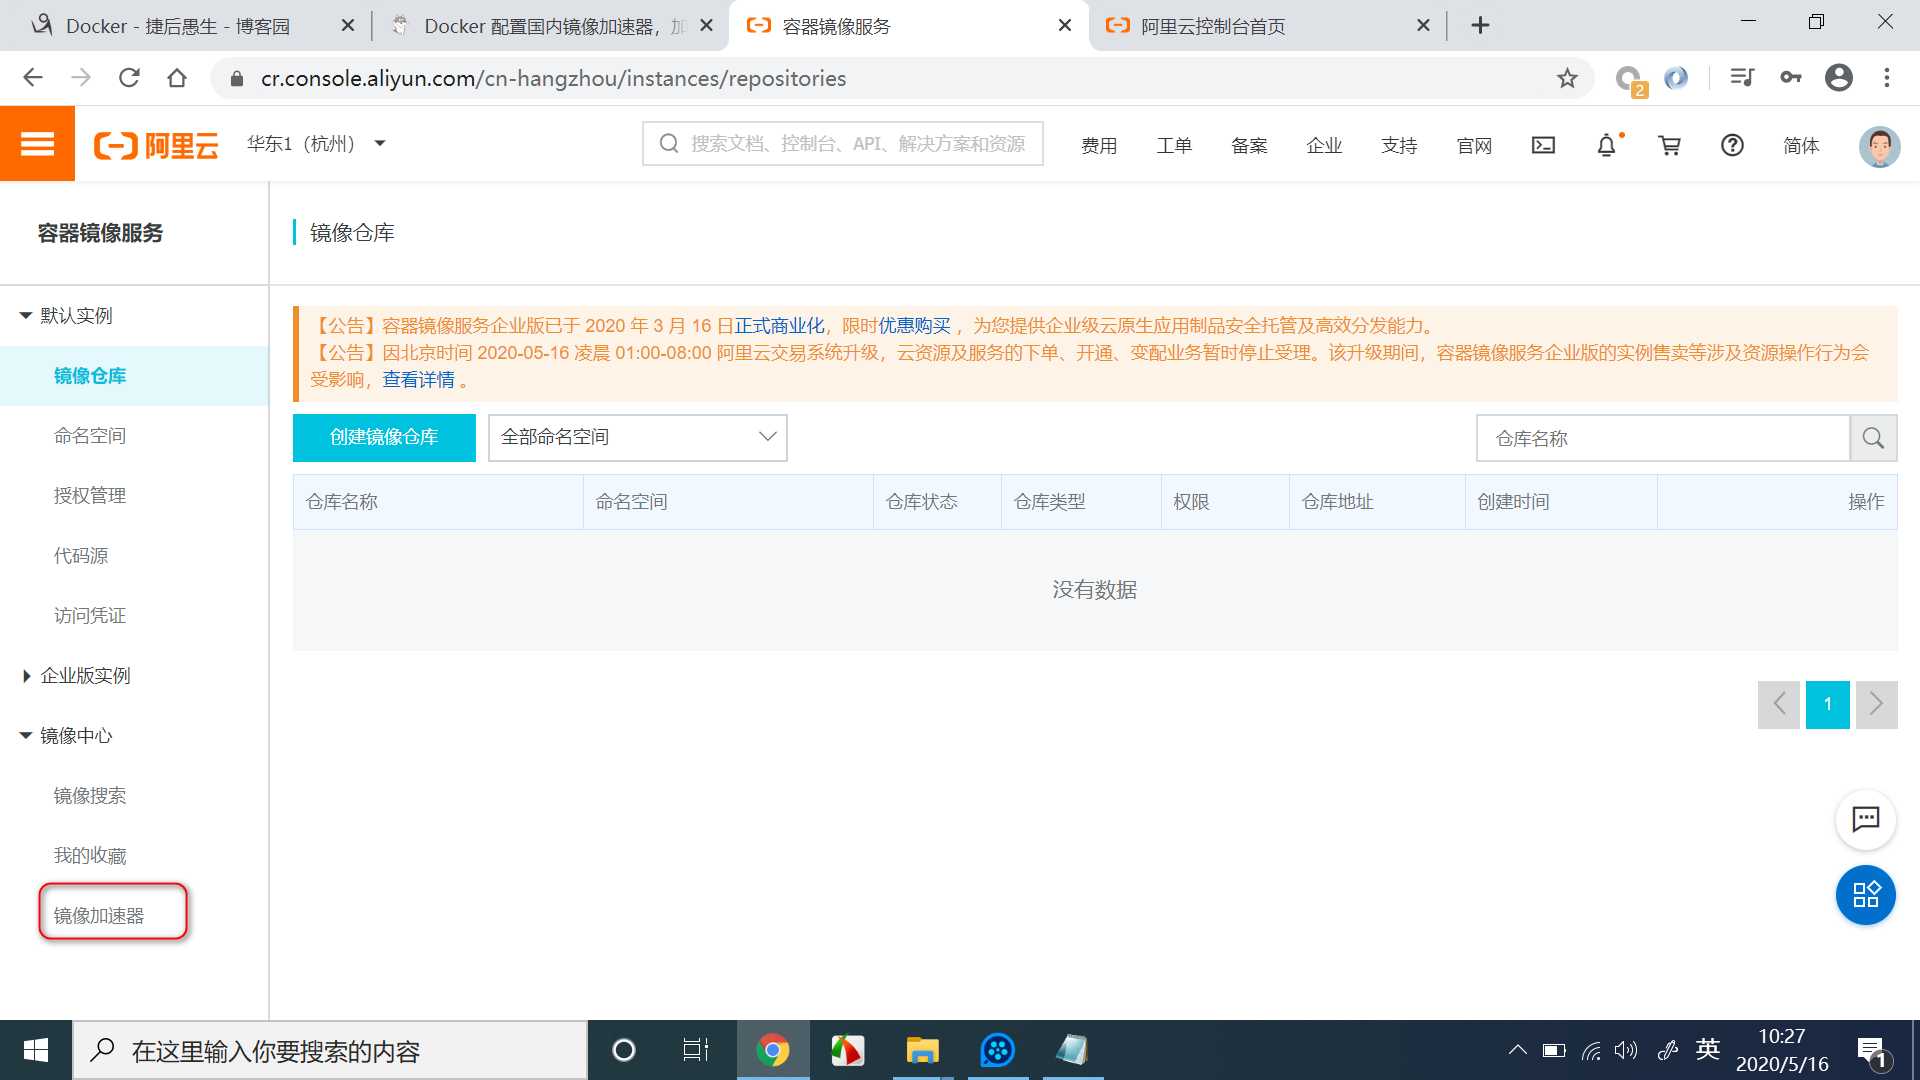Image resolution: width=1920 pixels, height=1080 pixels.
Task: Open the 工单 top menu
Action: 1174,146
